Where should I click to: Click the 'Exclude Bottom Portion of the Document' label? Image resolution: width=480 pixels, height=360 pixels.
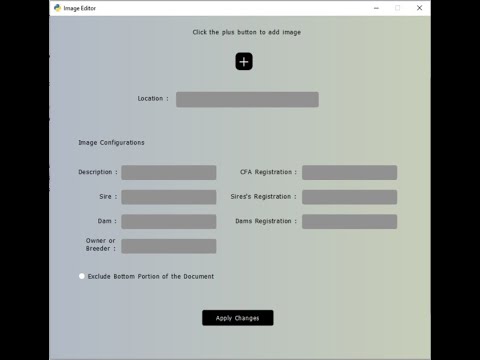click(151, 276)
